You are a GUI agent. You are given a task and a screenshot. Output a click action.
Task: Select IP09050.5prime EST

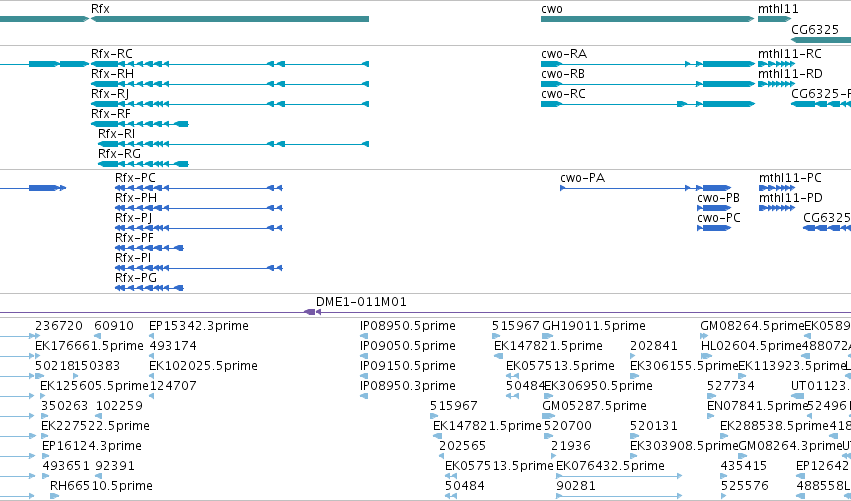click(408, 346)
